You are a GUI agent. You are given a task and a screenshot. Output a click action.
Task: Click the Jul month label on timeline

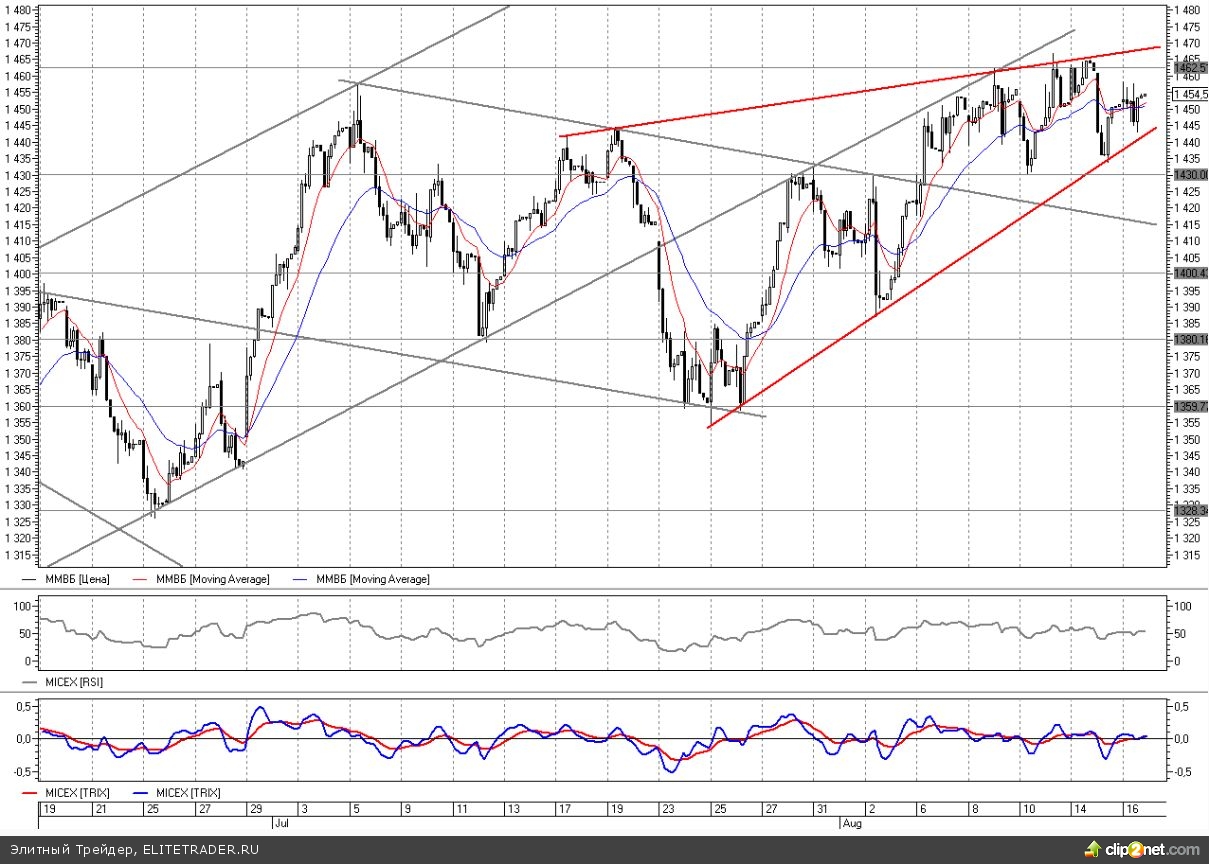[279, 824]
